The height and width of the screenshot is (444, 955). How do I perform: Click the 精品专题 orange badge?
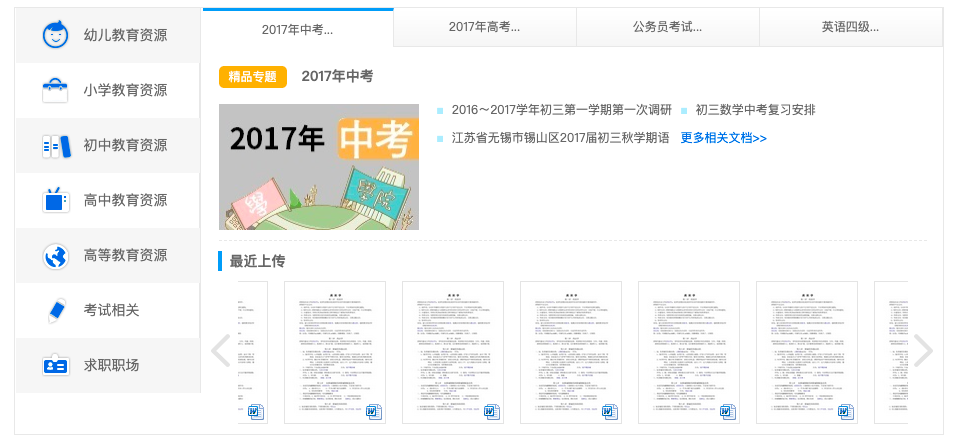[x=253, y=77]
